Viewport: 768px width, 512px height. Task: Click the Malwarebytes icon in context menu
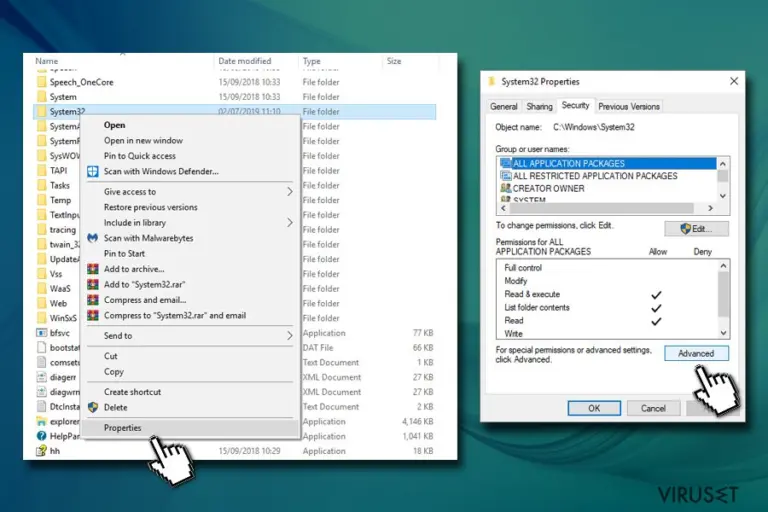[x=93, y=238]
